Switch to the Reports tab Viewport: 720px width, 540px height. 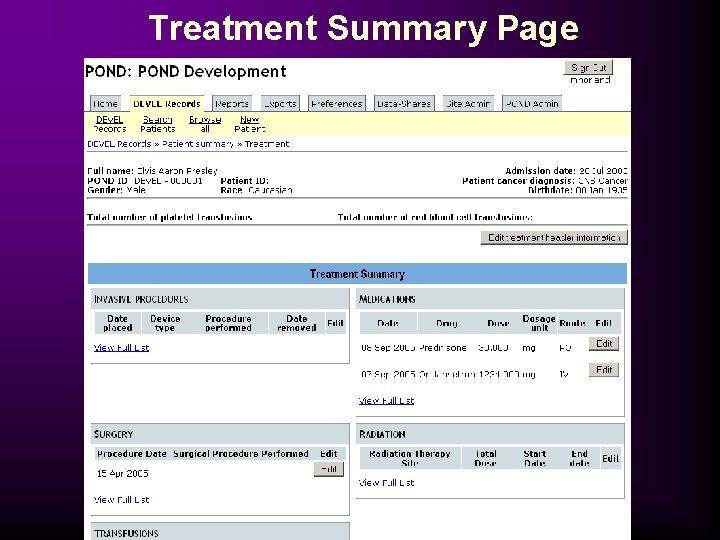click(x=232, y=104)
